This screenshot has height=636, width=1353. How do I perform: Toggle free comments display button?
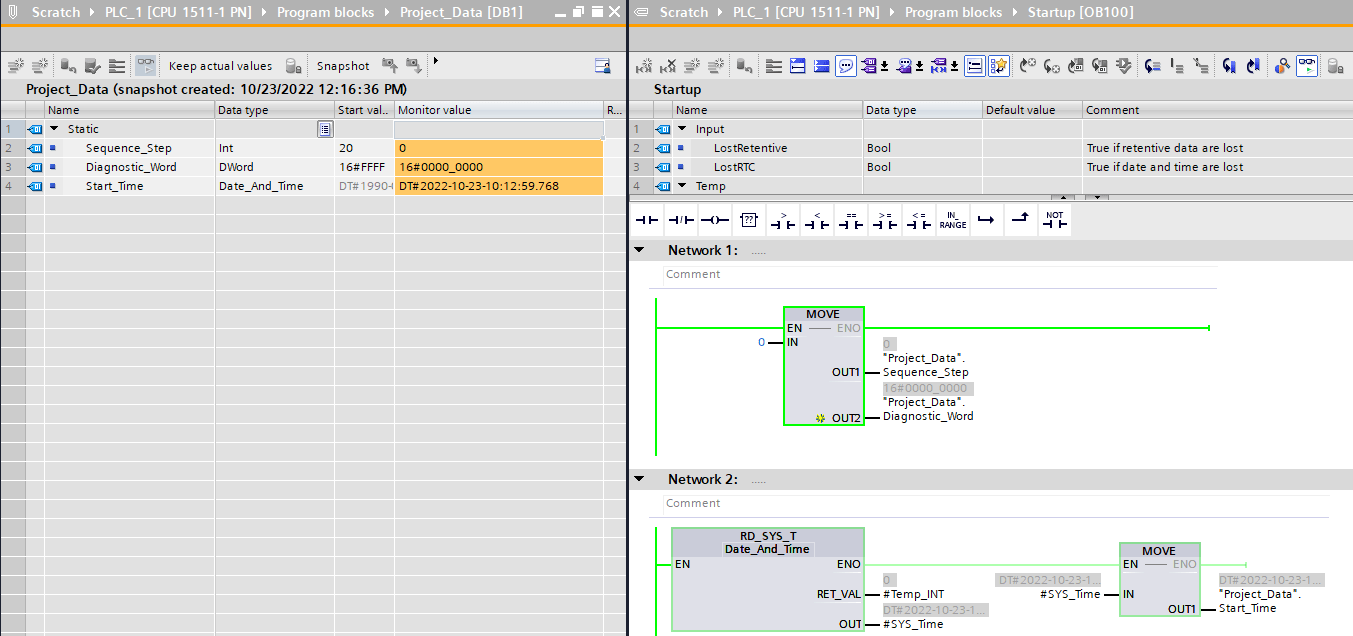point(846,66)
